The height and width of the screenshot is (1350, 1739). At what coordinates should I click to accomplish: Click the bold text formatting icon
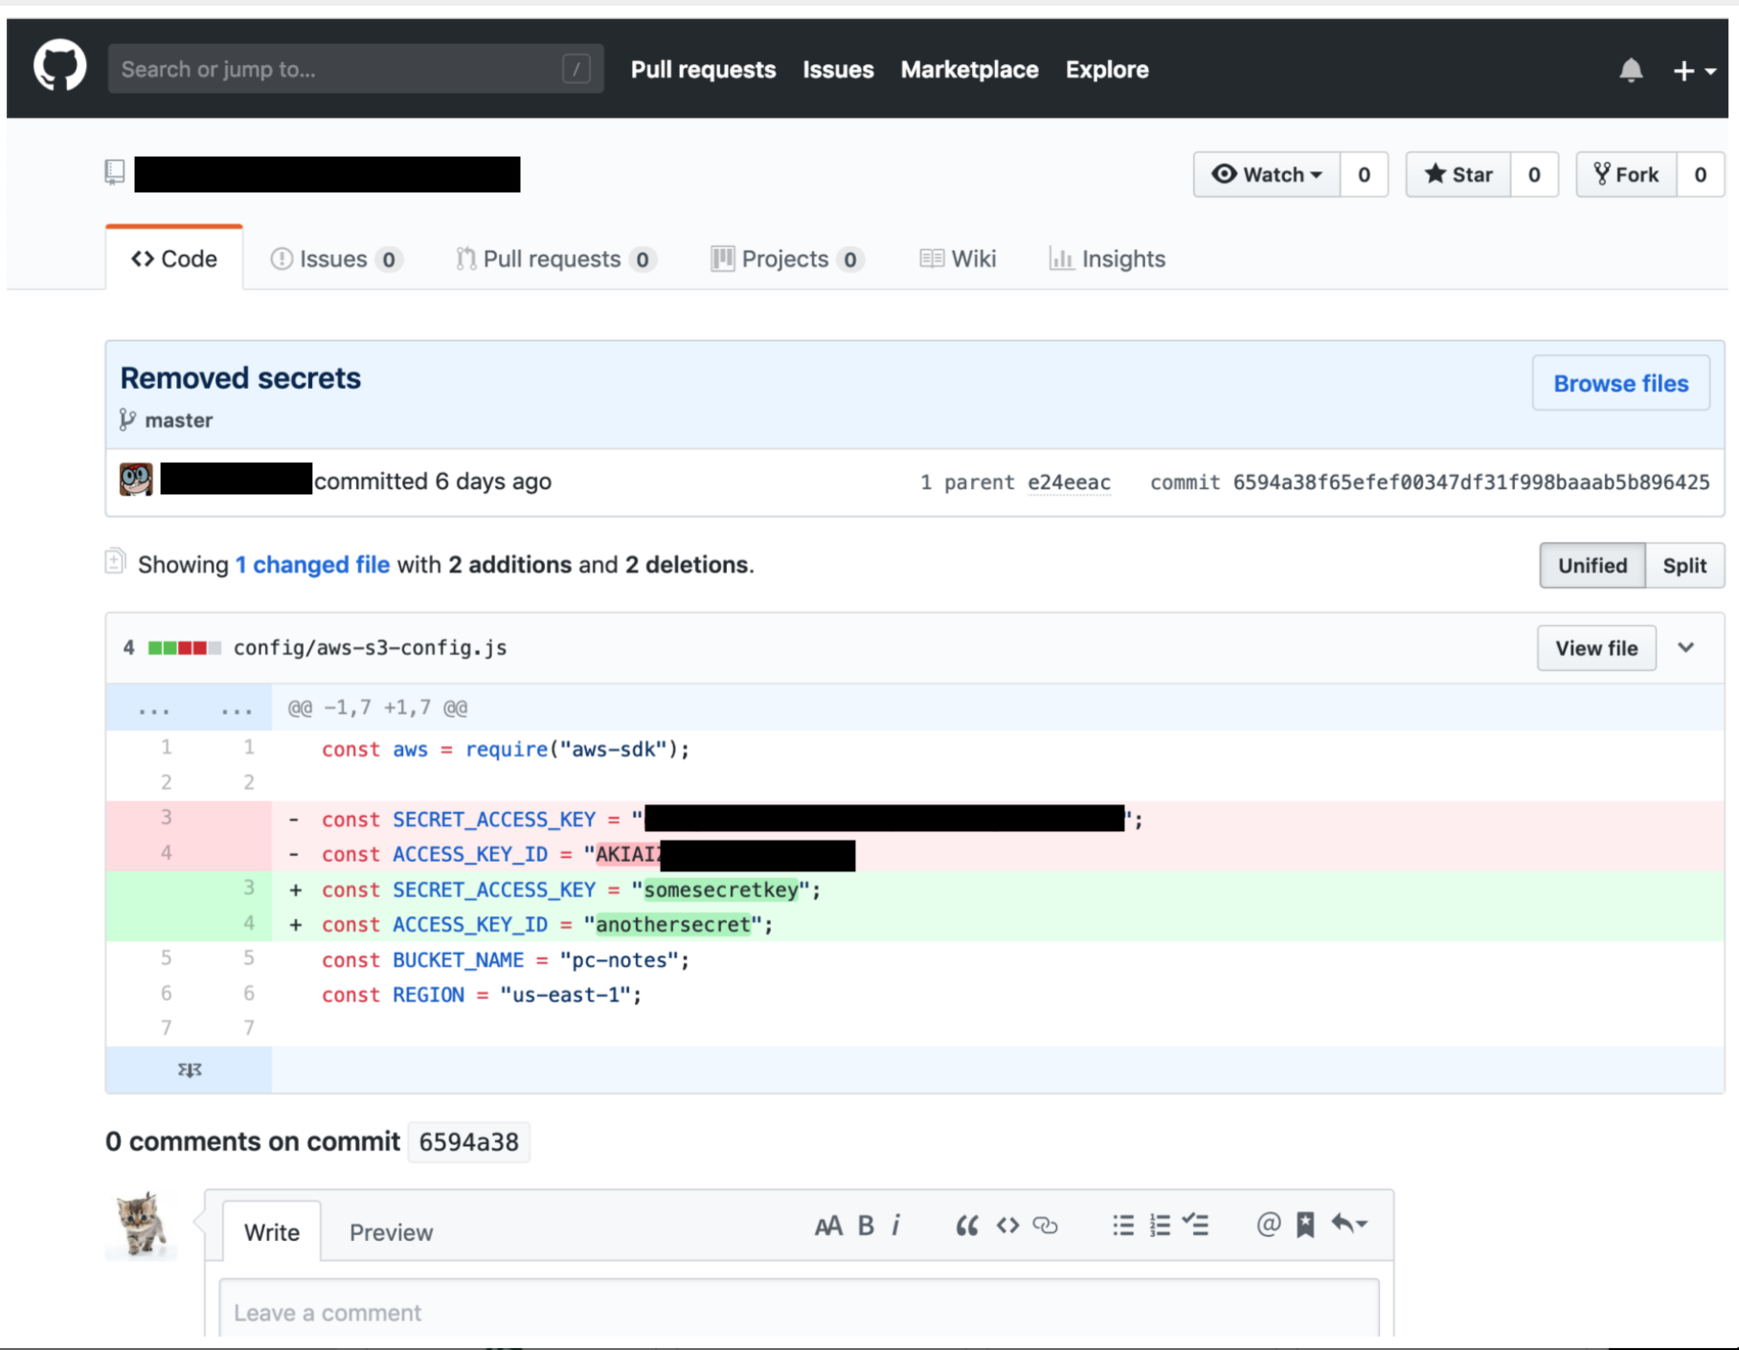866,1225
